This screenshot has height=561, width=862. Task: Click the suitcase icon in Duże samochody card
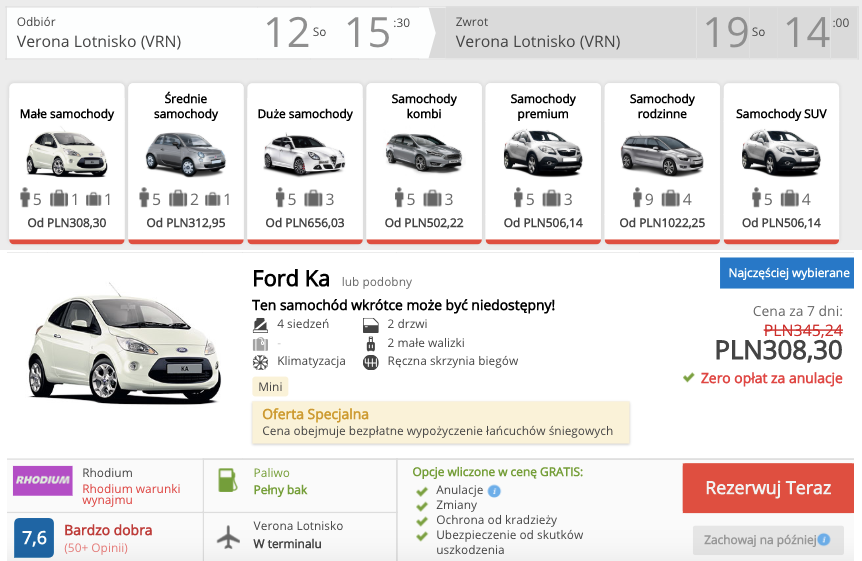(x=313, y=198)
